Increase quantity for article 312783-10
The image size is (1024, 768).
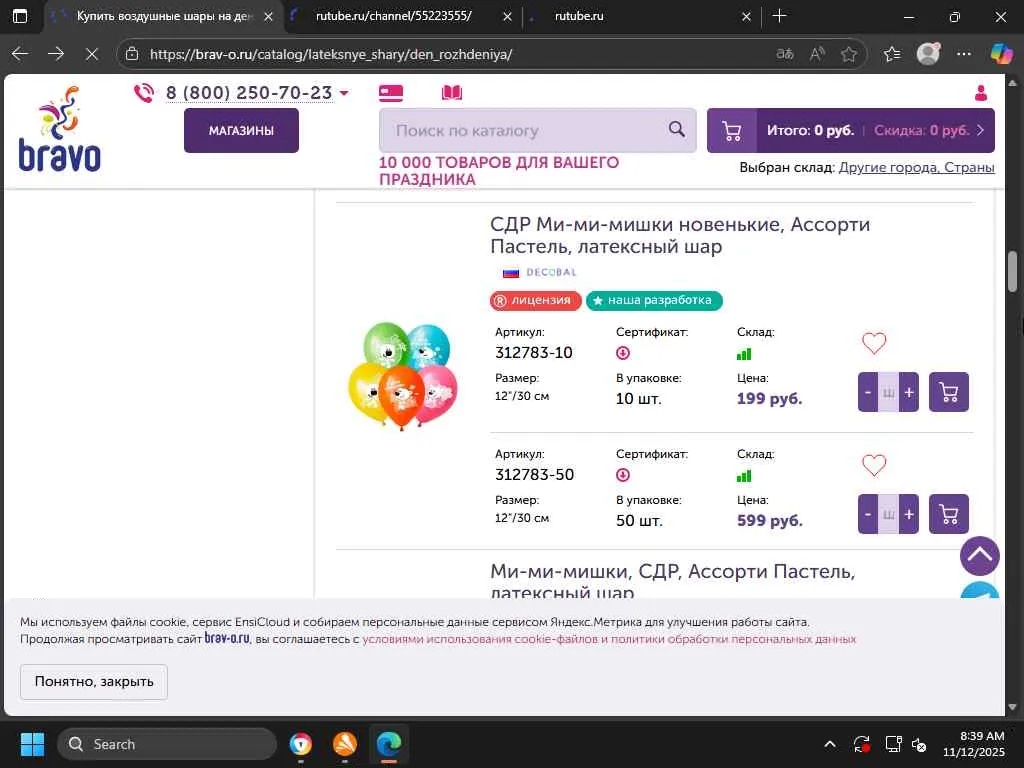(x=908, y=392)
